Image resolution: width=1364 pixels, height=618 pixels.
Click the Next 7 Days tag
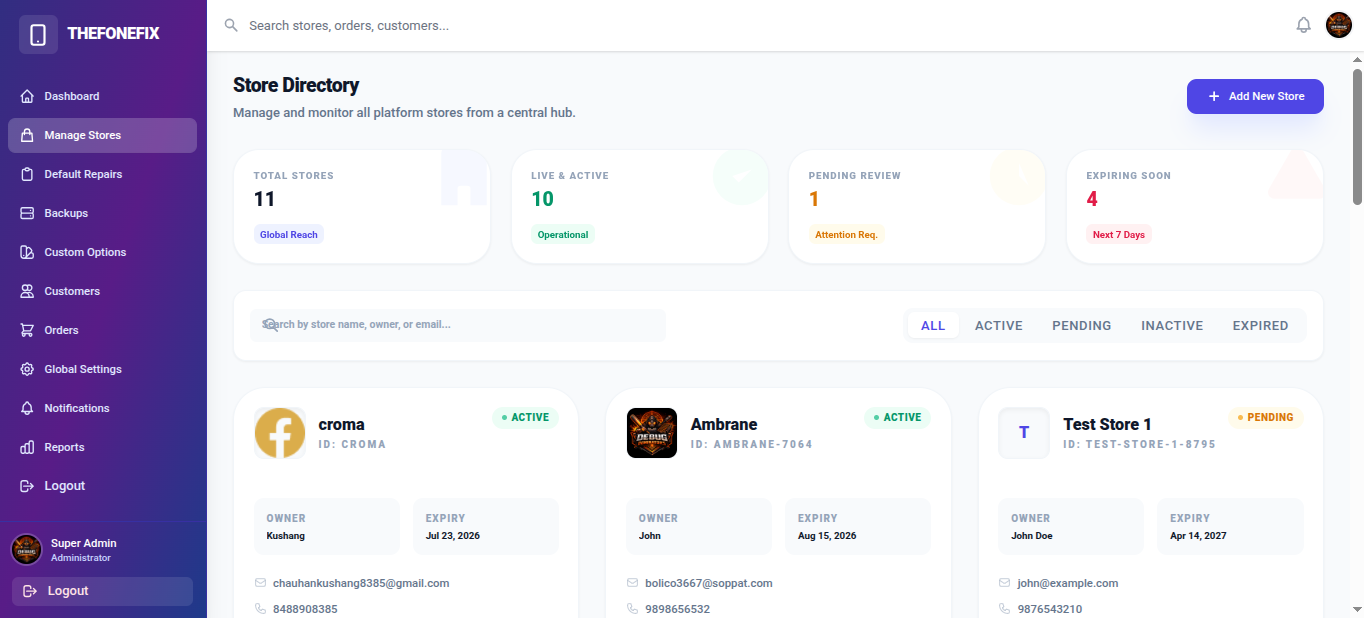1119,235
